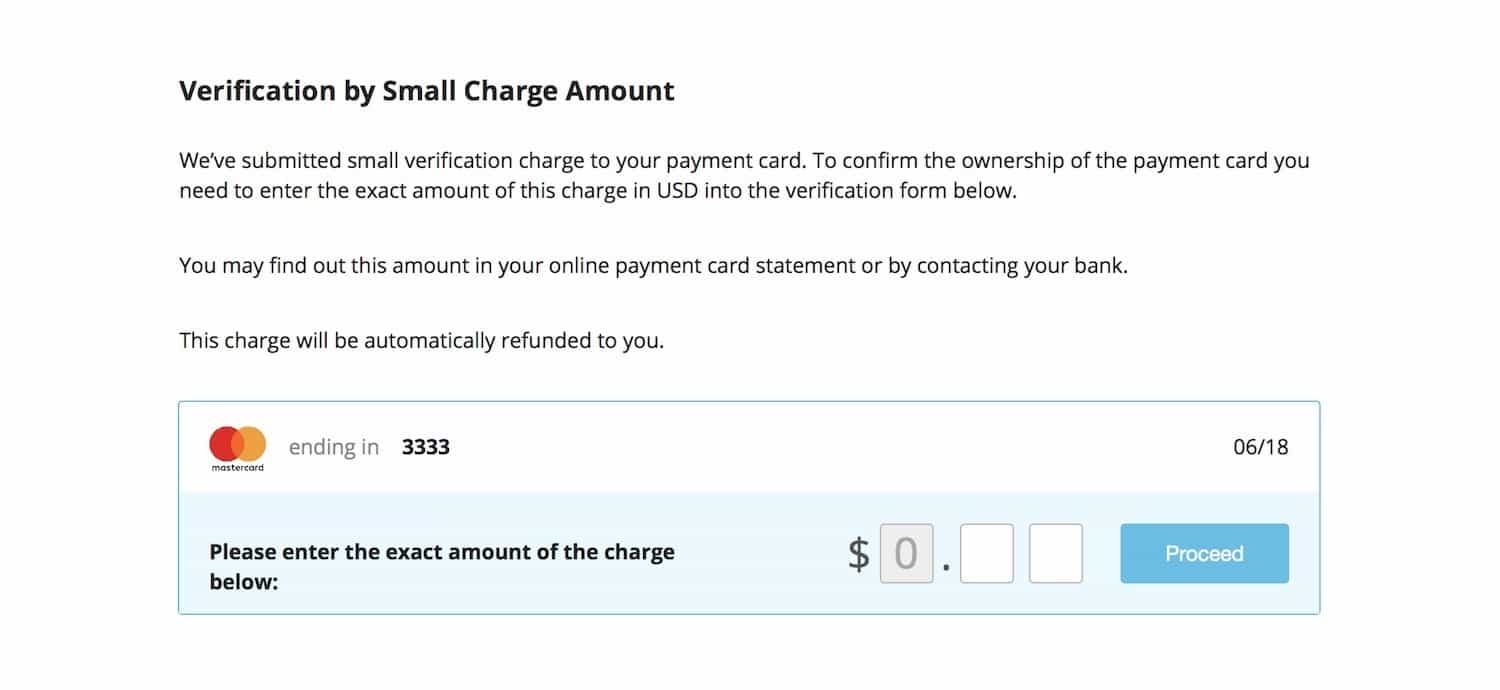Click the dollar sign symbol
Image resolution: width=1500 pixels, height=690 pixels.
tap(858, 553)
